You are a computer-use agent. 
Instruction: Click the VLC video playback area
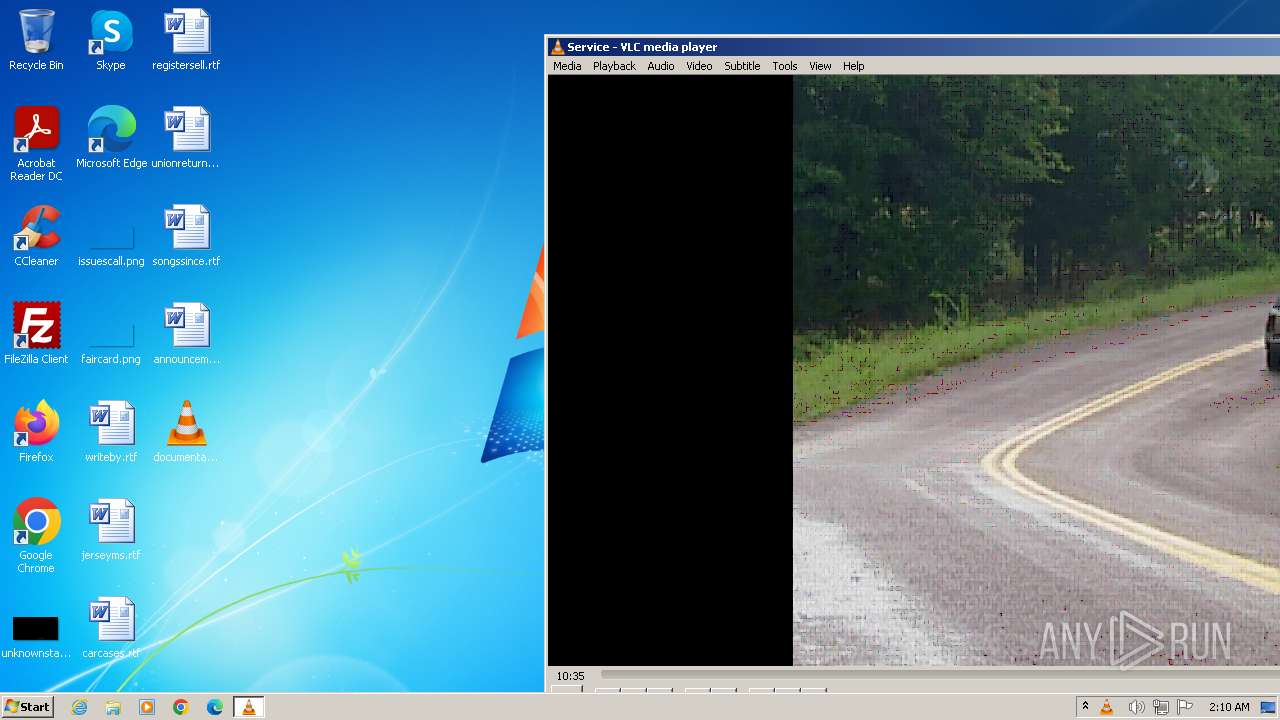pyautogui.click(x=914, y=370)
